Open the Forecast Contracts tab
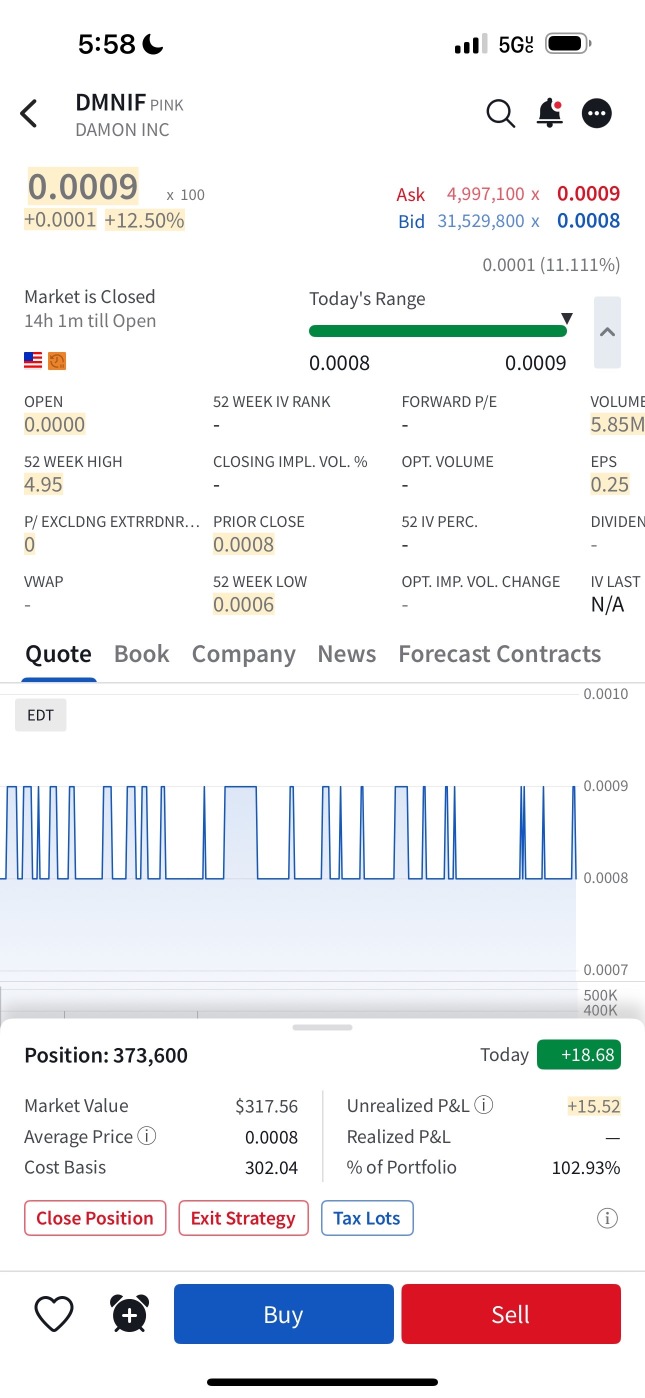645x1398 pixels. 500,654
